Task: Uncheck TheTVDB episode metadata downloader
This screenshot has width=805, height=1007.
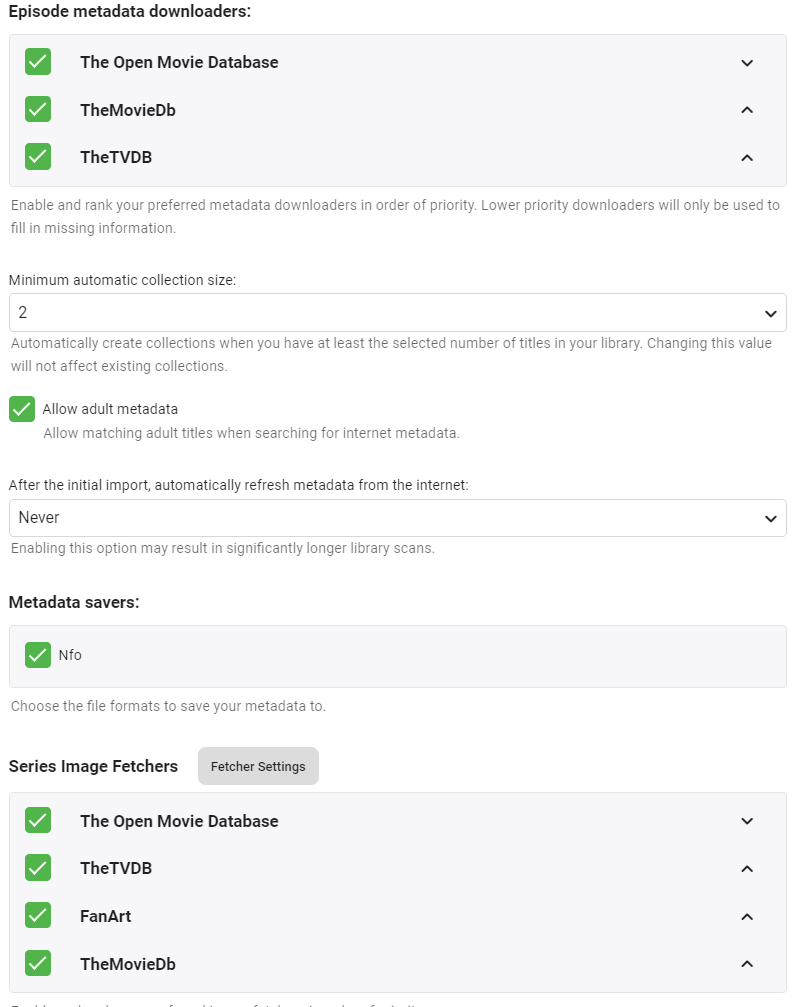Action: (38, 157)
